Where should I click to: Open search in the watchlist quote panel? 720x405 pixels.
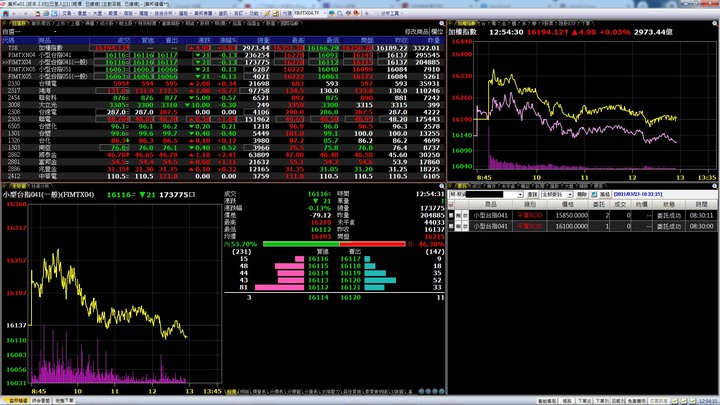point(442,23)
